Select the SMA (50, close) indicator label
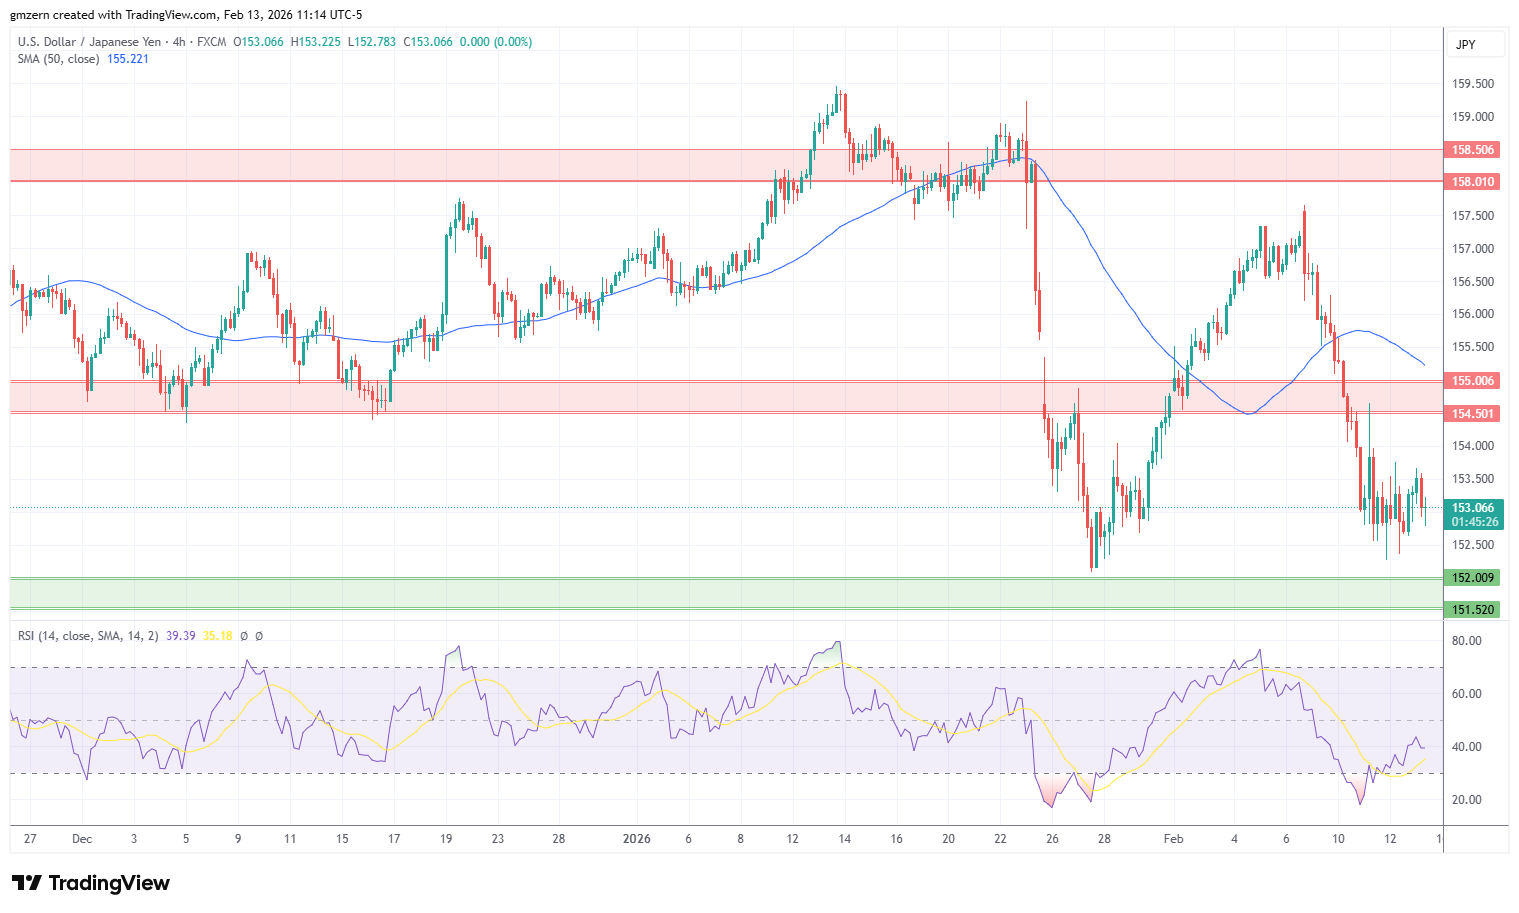Screen dimensions: 1519x913 tap(59, 59)
